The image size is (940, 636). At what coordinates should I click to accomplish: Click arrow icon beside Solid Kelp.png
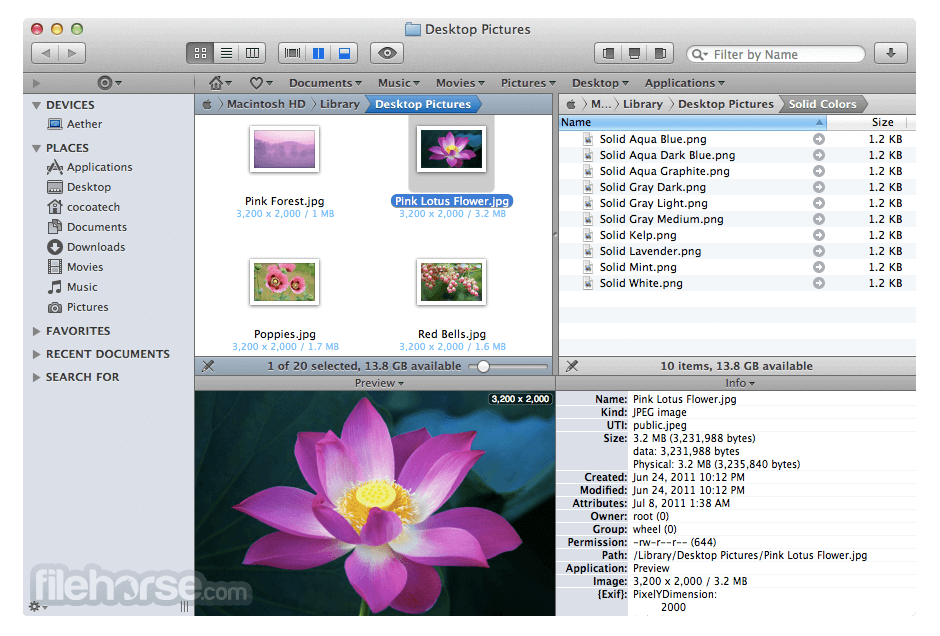pyautogui.click(x=818, y=235)
